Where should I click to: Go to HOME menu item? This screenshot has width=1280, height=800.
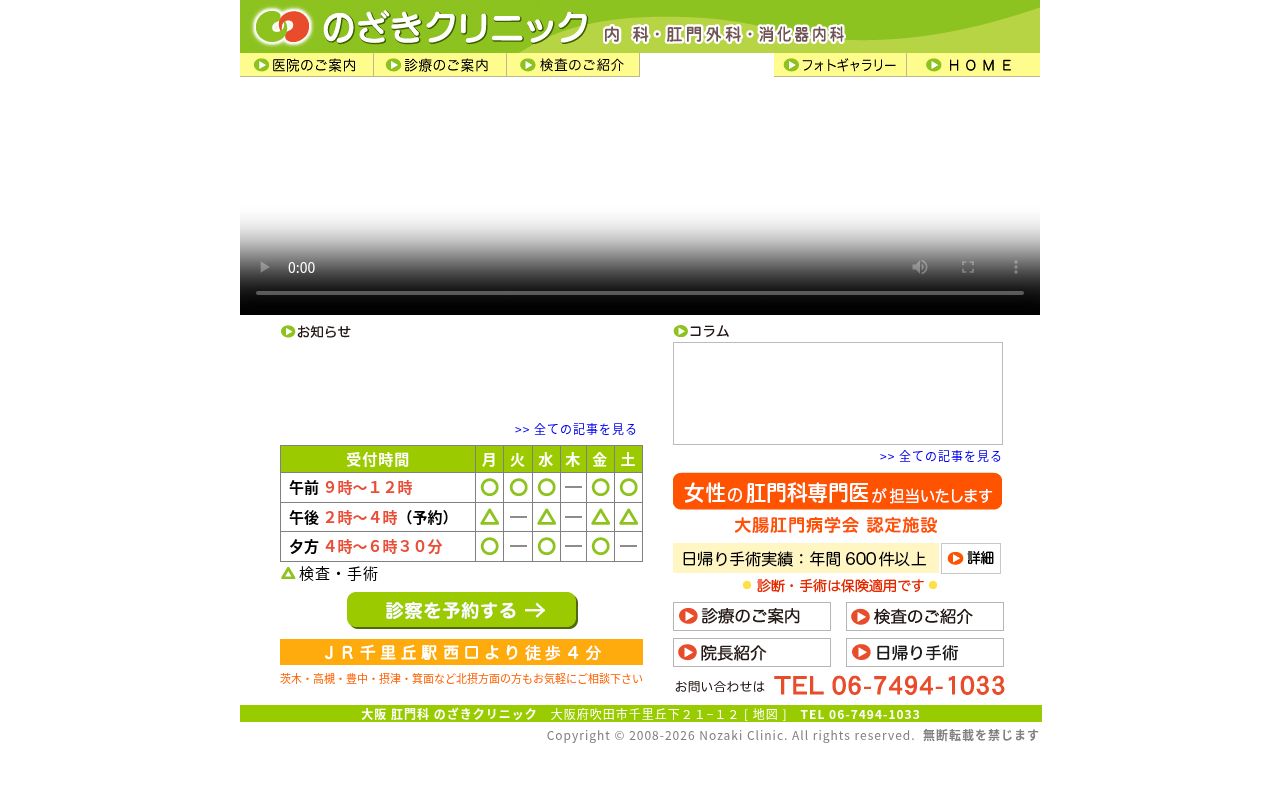(973, 65)
